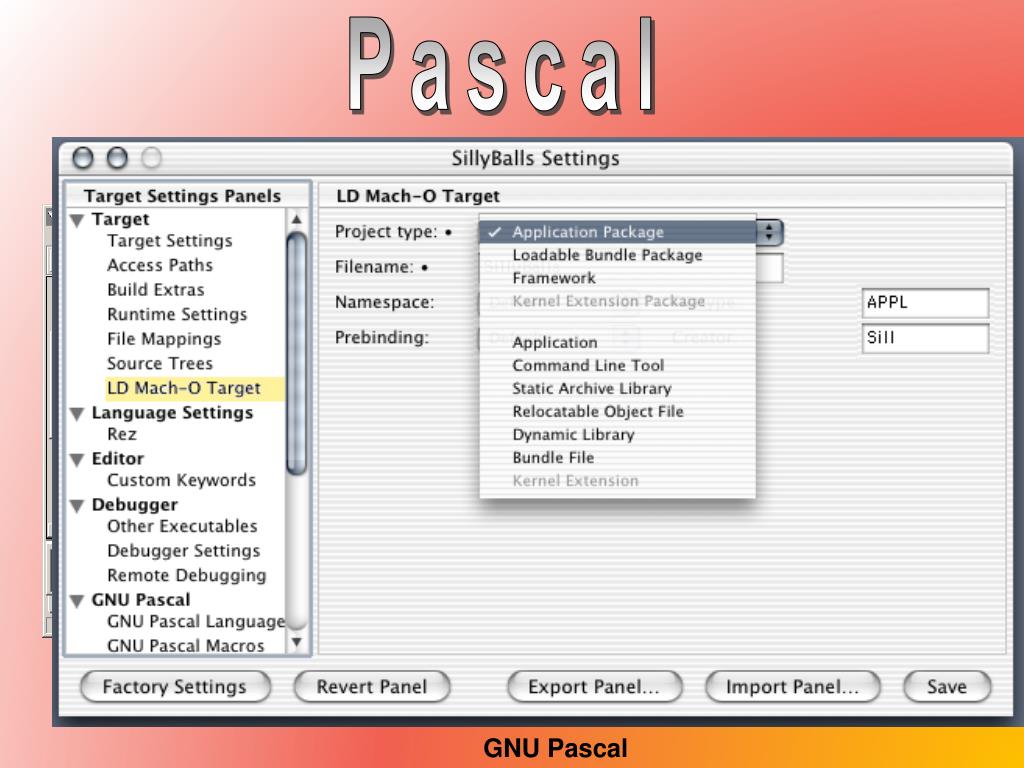Choose Loadable Bundle Package menu item
The height and width of the screenshot is (768, 1024).
(x=617, y=255)
